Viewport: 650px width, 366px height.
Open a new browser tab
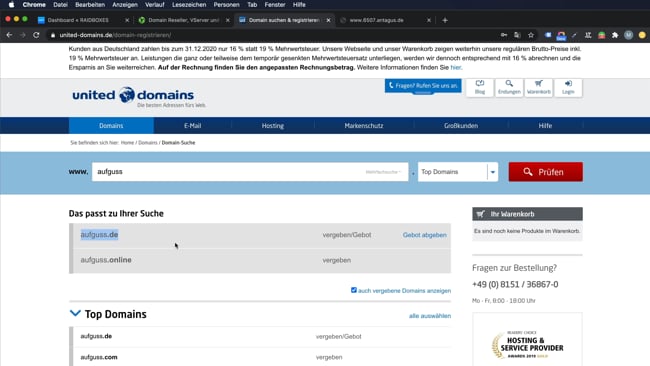pos(445,20)
